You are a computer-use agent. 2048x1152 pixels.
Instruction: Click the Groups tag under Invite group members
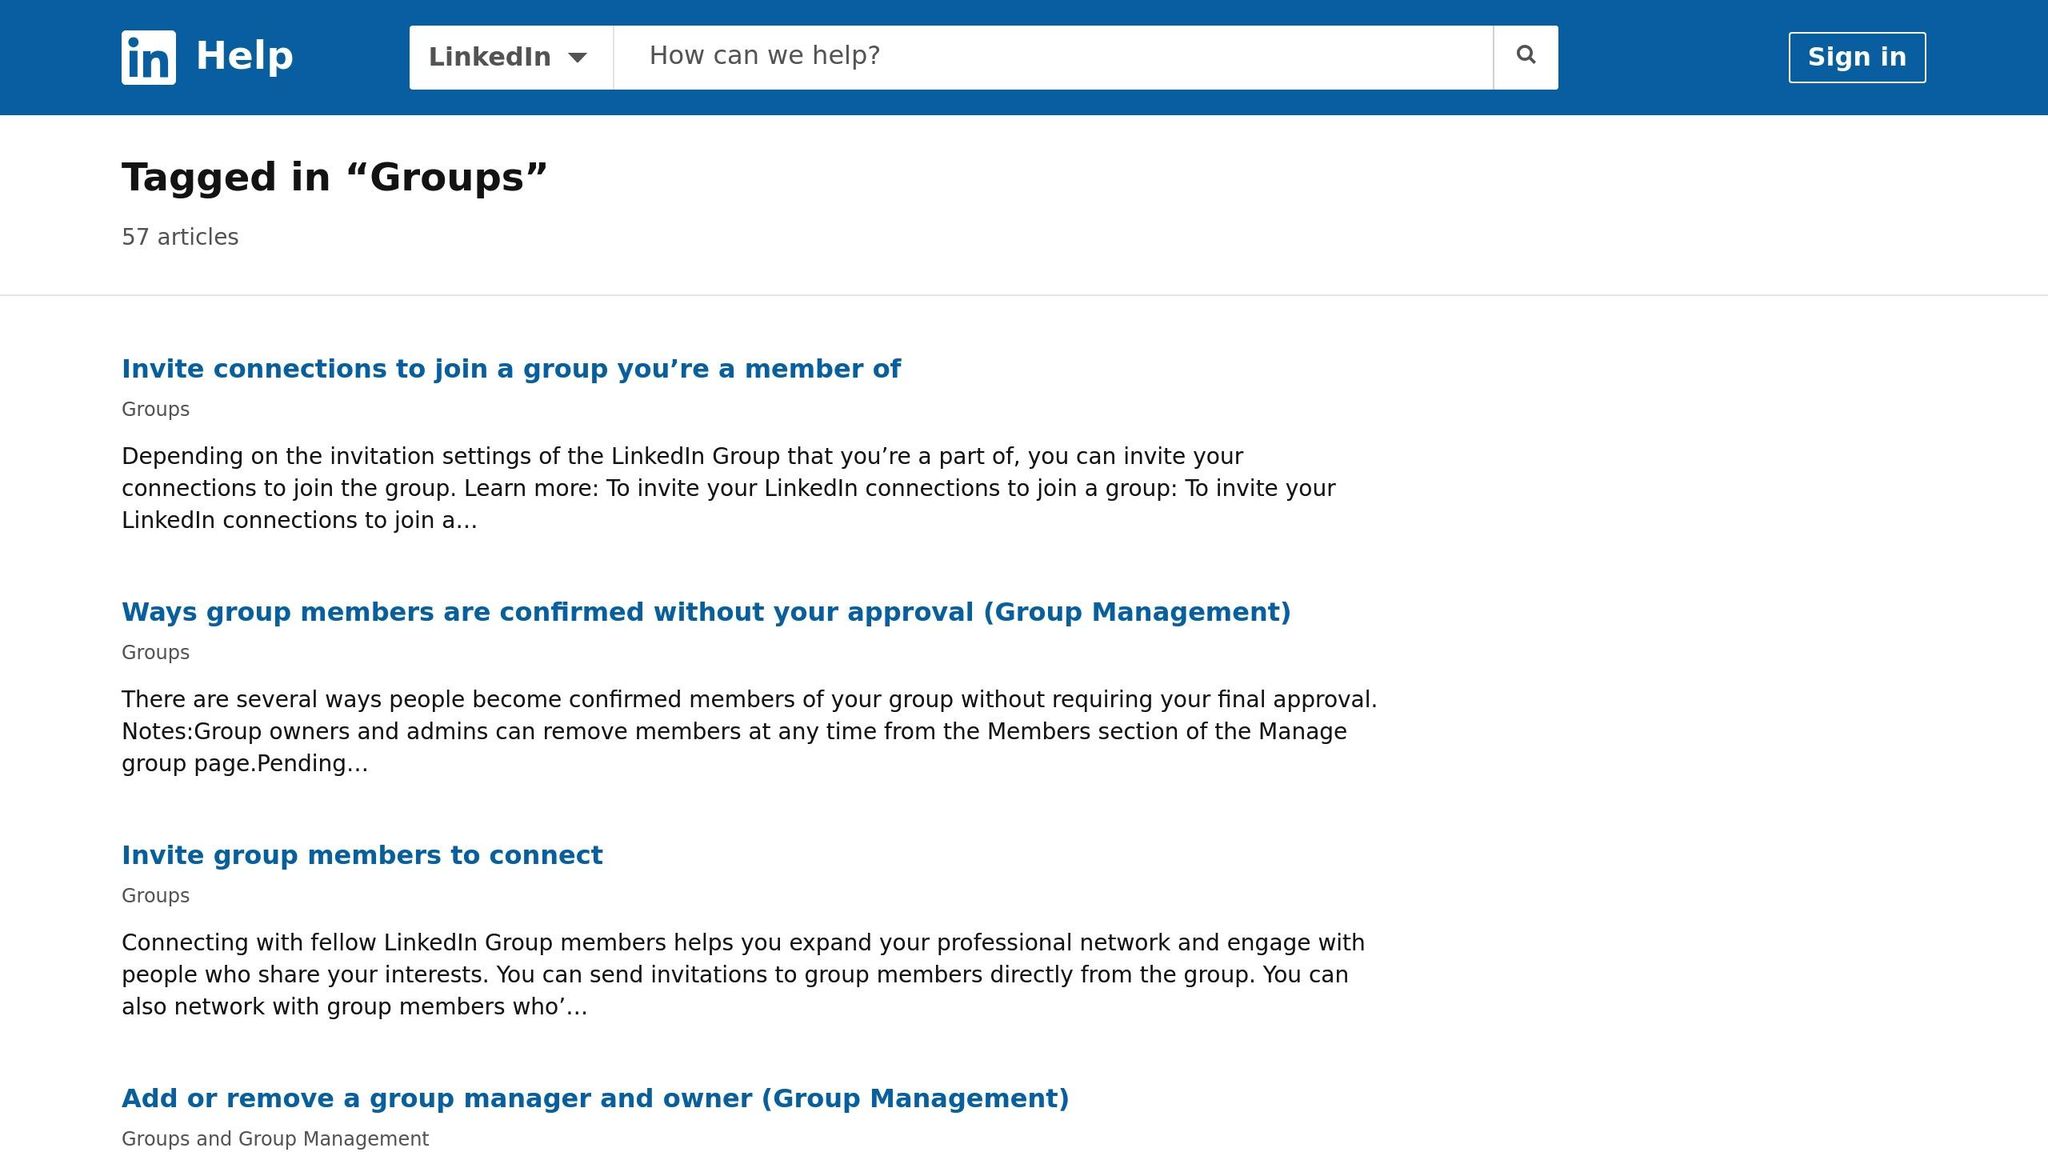pos(155,896)
